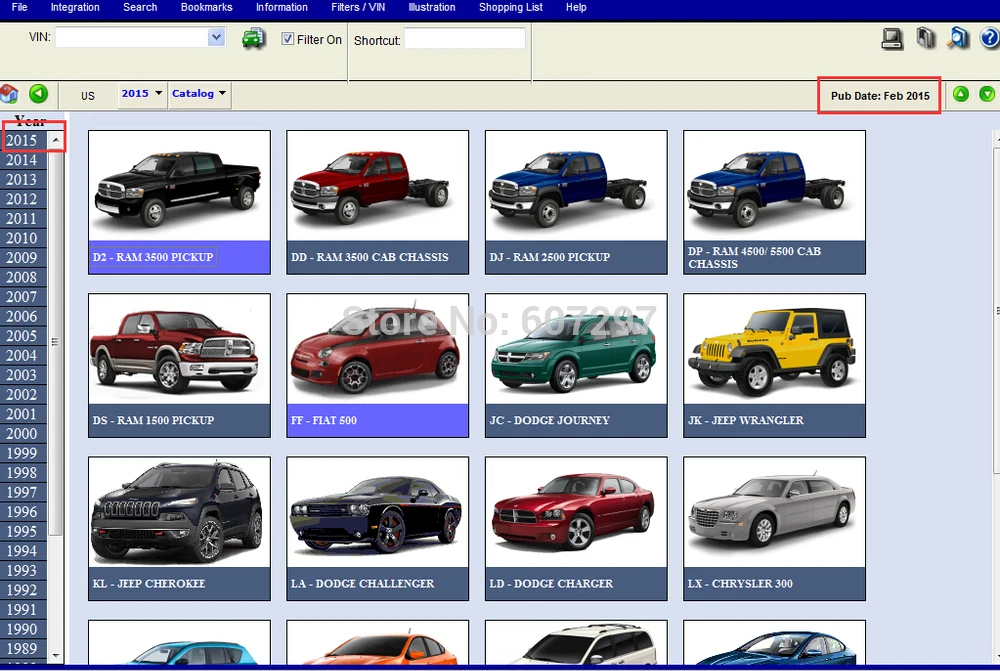
Task: Click the Year list scroll down arrow
Action: pos(56,655)
